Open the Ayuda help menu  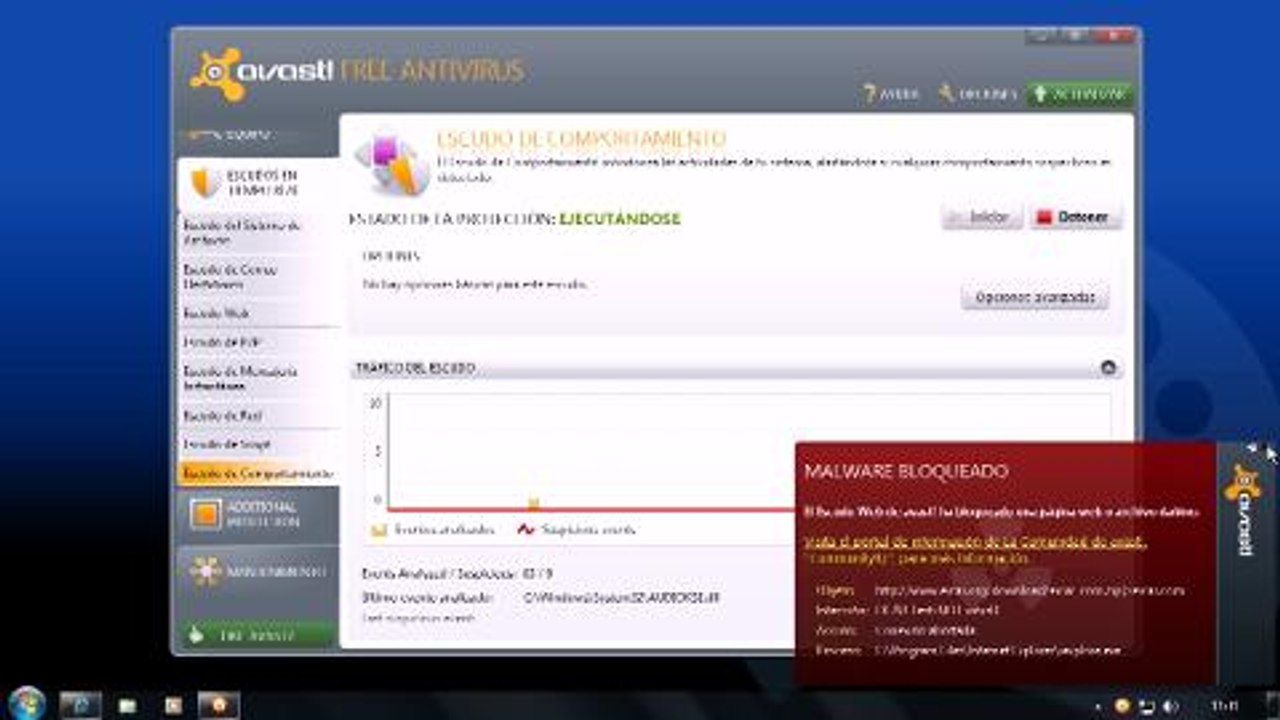(x=891, y=94)
